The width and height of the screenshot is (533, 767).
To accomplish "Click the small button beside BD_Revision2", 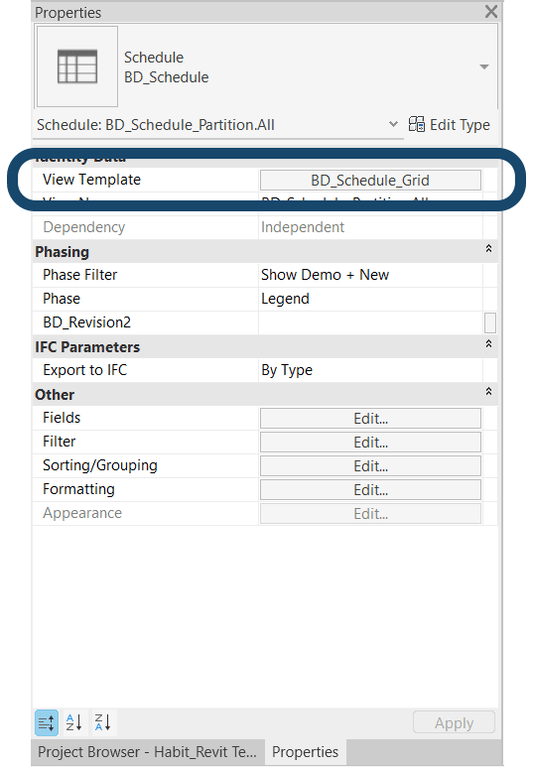I will 490,323.
